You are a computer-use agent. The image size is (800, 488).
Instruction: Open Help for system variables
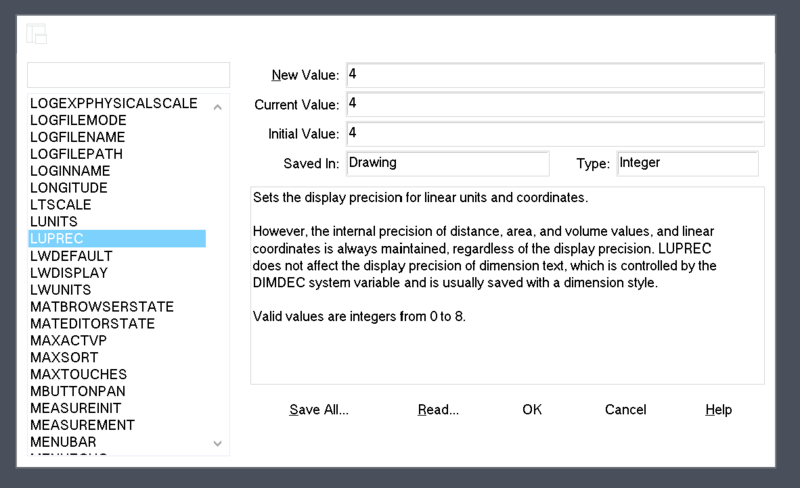(x=718, y=410)
